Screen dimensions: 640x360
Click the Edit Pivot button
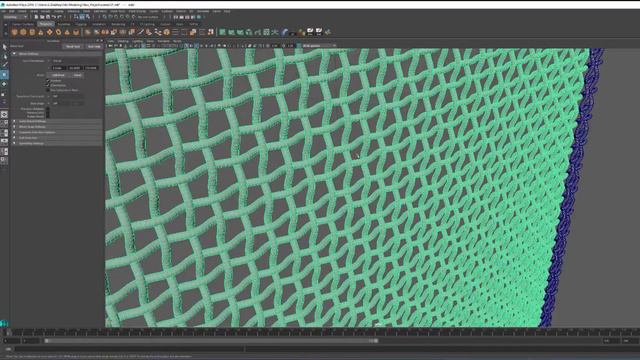coord(58,75)
